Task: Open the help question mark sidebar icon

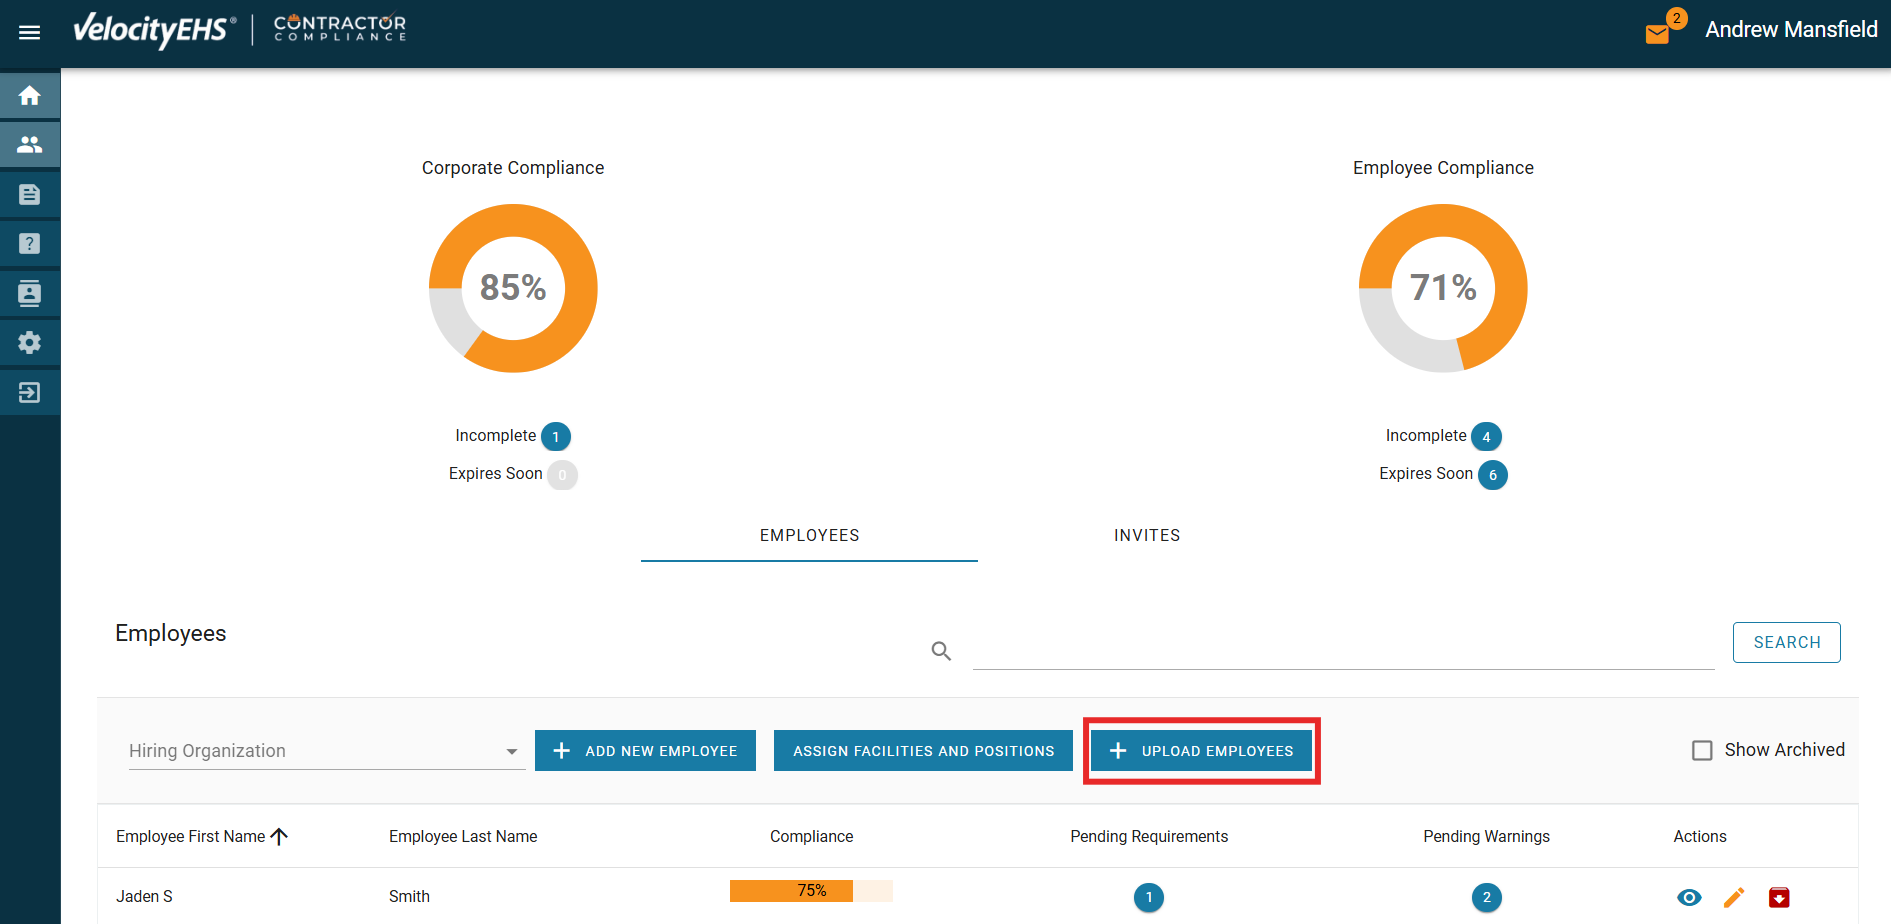Action: 30,244
